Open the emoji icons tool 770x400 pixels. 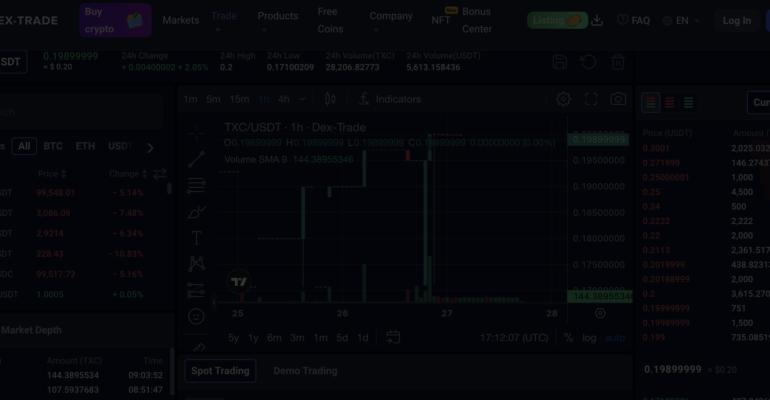196,316
